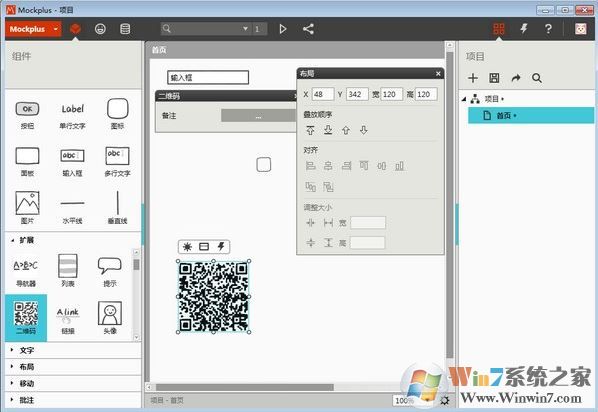Click the save icon in project panel

494,78
